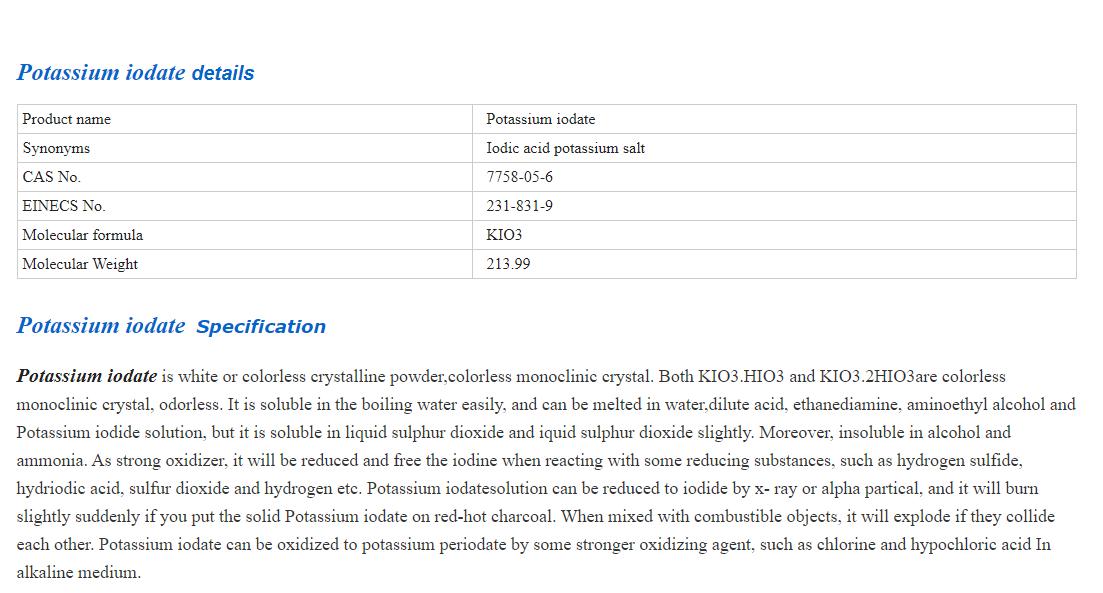Click the molecular weight value 213.99
The height and width of the screenshot is (593, 1103).
click(x=508, y=264)
